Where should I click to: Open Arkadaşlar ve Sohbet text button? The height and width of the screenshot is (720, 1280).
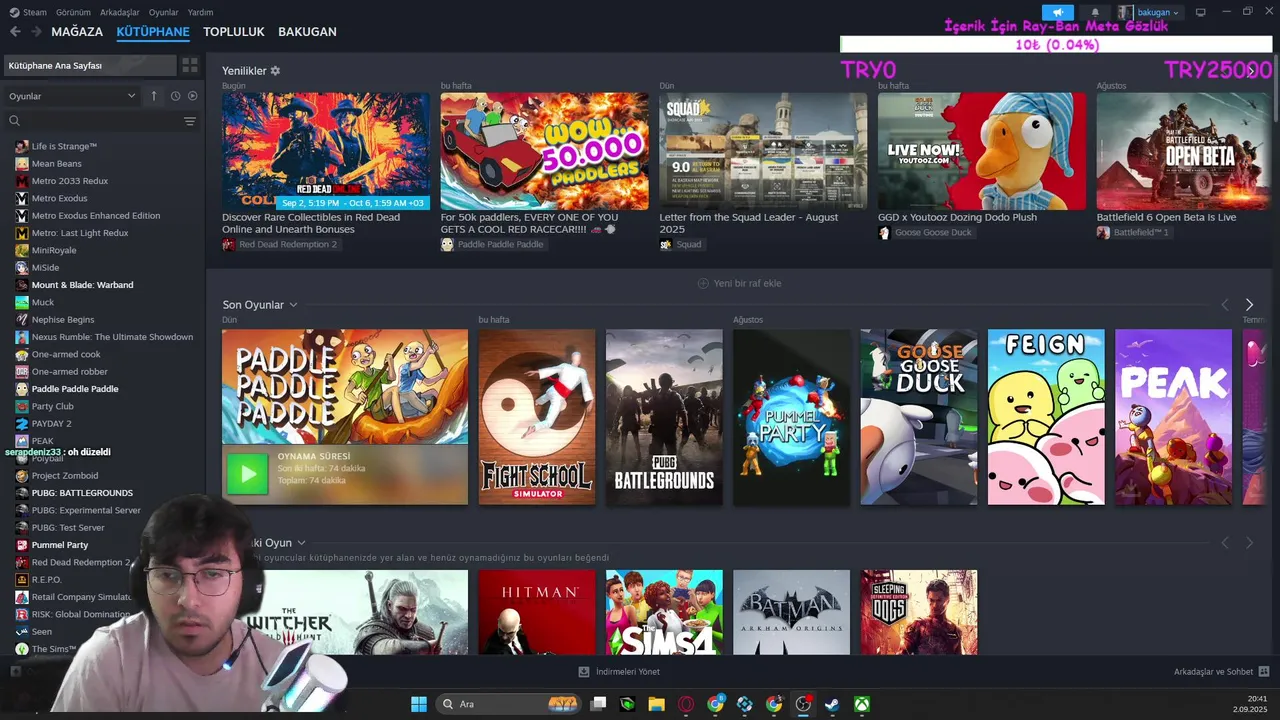tap(1213, 672)
